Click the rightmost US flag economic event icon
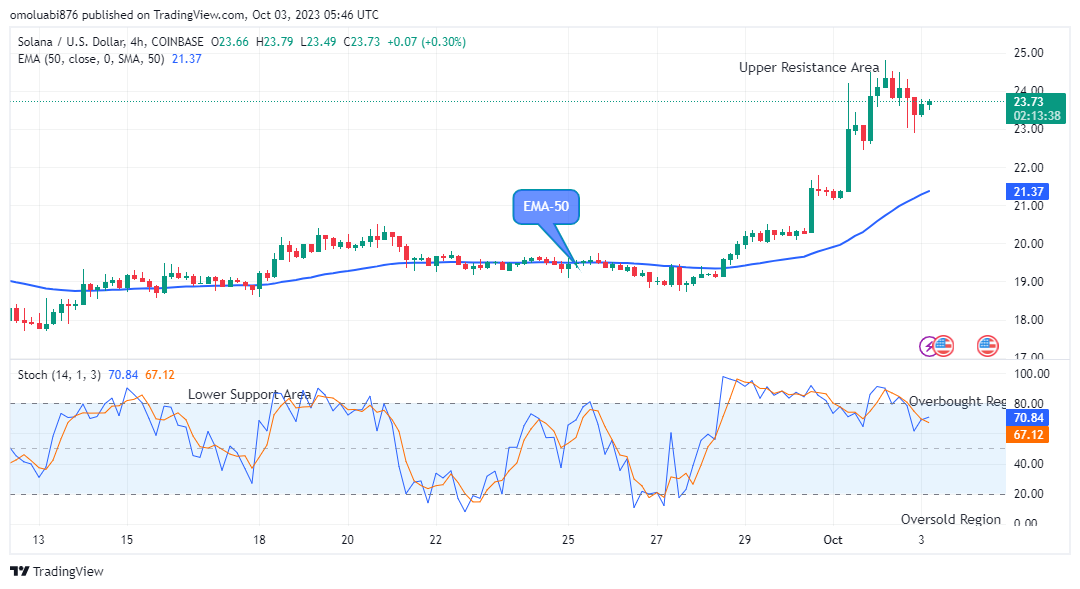This screenshot has width=1080, height=589. (988, 346)
